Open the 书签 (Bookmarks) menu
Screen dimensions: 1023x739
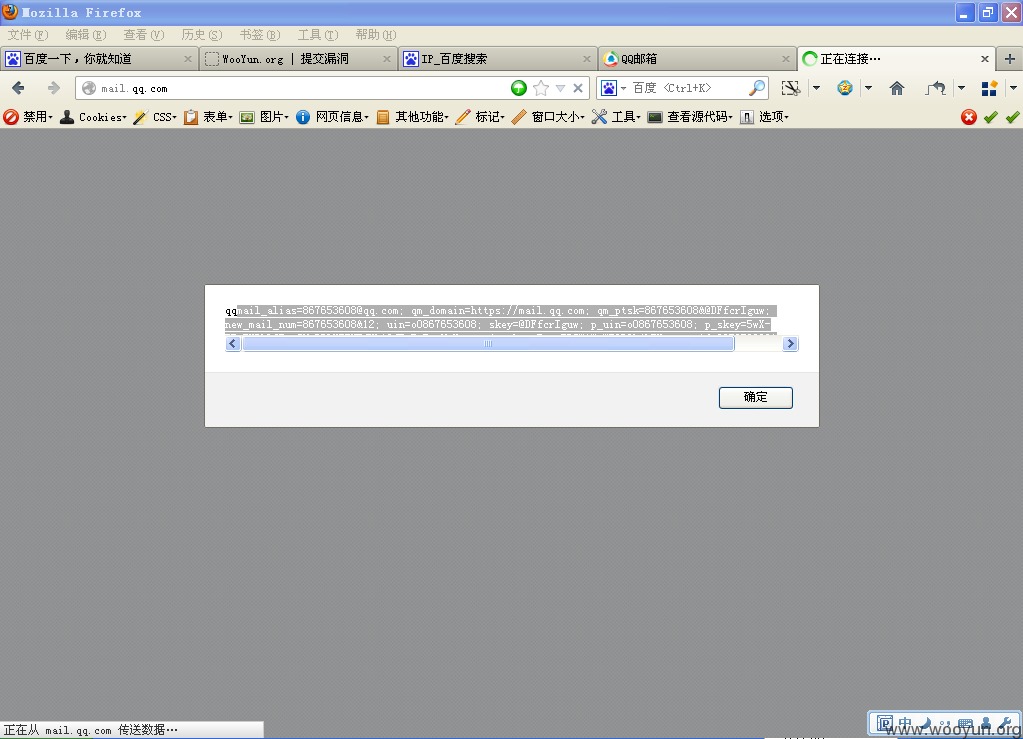tap(260, 35)
